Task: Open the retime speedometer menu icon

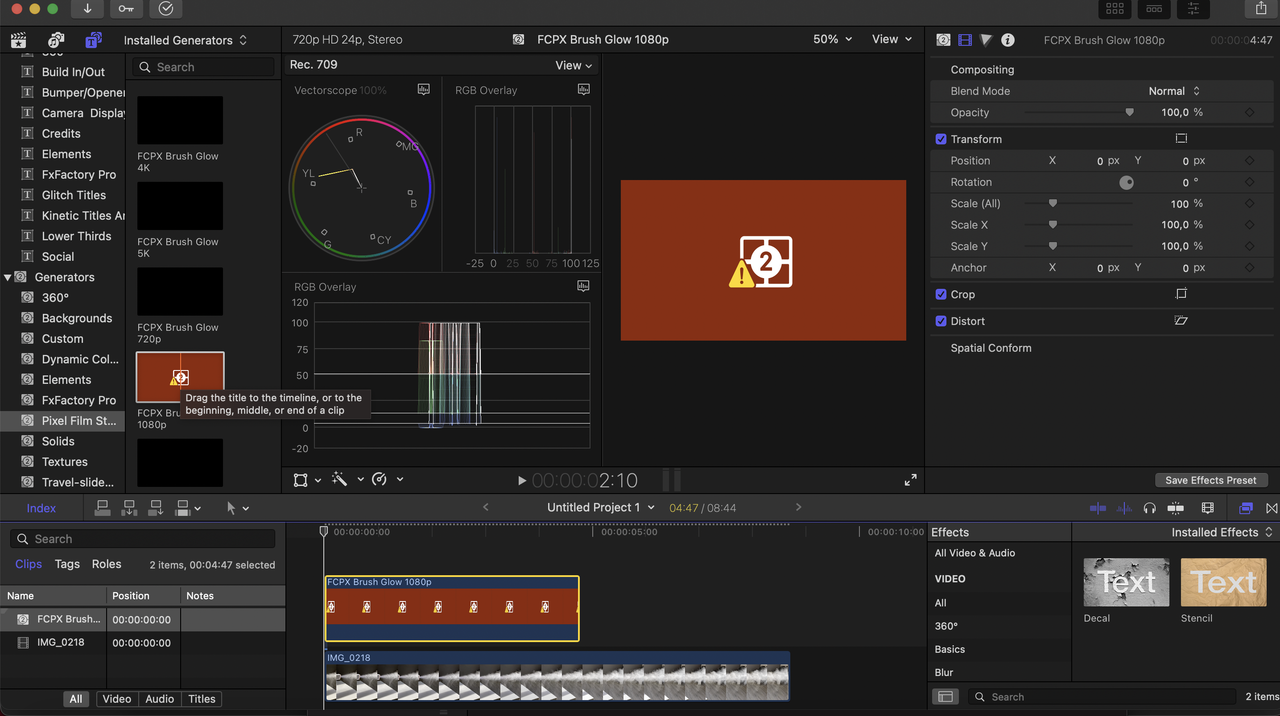Action: [379, 480]
